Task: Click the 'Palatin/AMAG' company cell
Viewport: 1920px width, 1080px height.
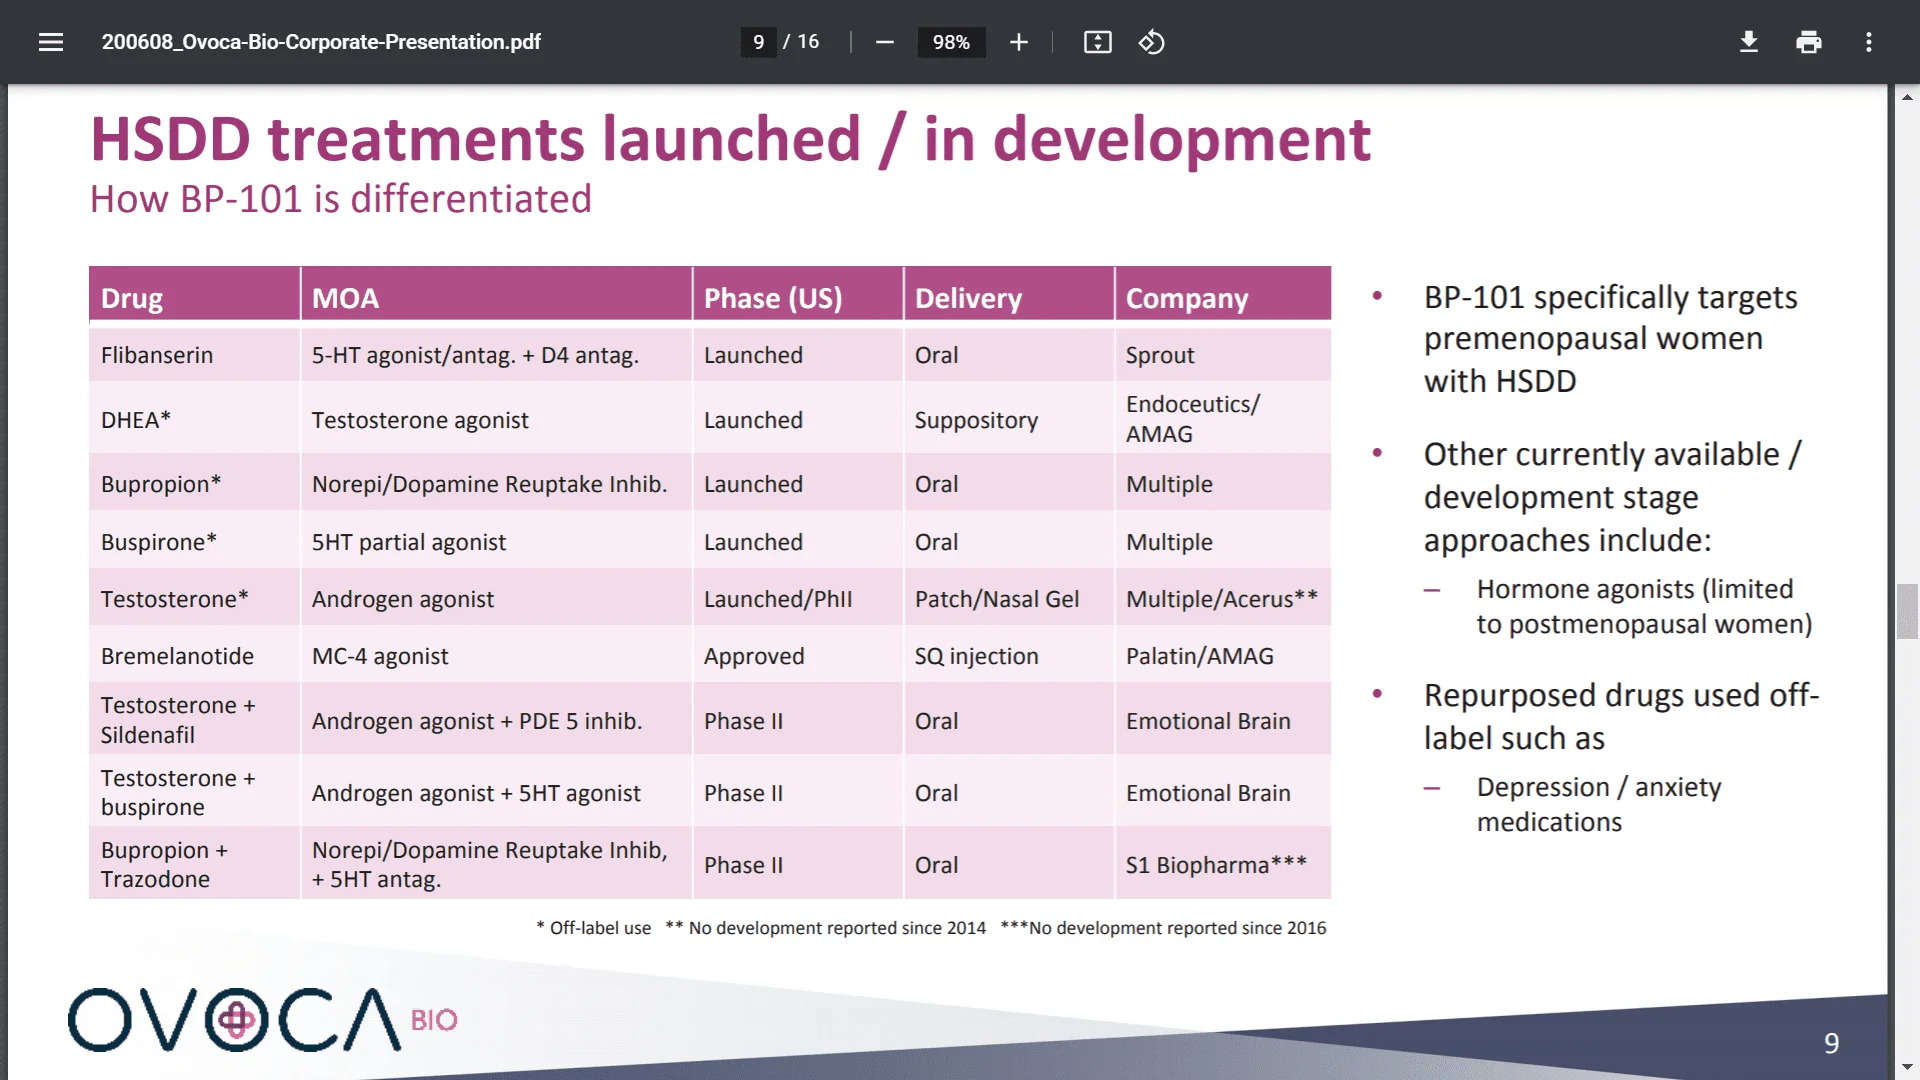Action: click(x=1223, y=656)
